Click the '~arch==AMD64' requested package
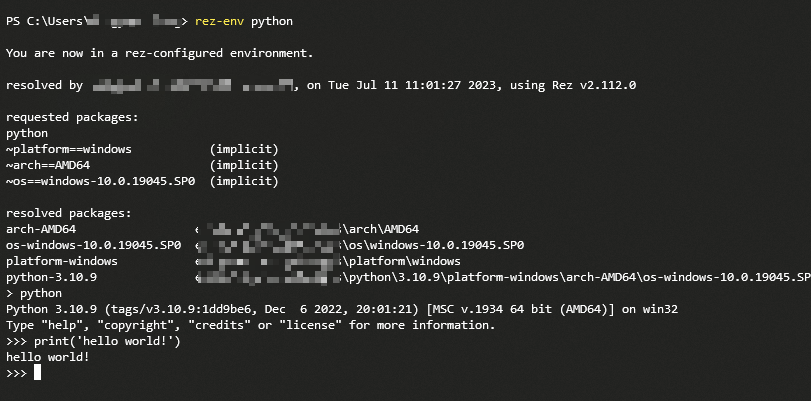Image resolution: width=811 pixels, height=401 pixels. (x=52, y=165)
